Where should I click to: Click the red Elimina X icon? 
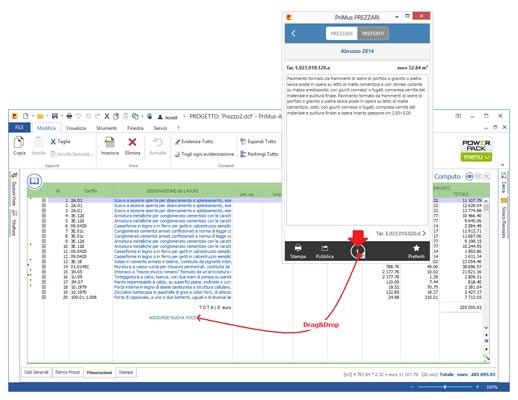pos(132,142)
